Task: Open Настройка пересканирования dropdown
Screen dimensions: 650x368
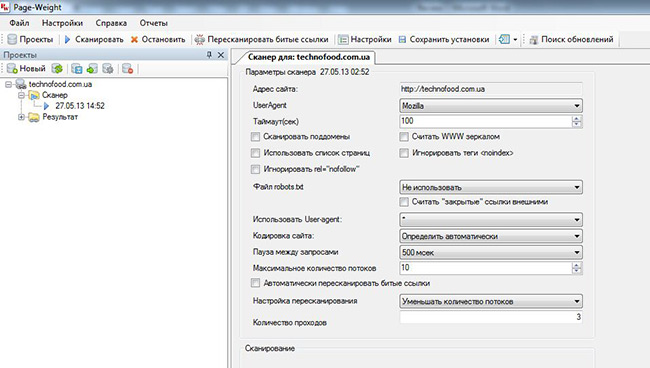Action: pyautogui.click(x=491, y=301)
